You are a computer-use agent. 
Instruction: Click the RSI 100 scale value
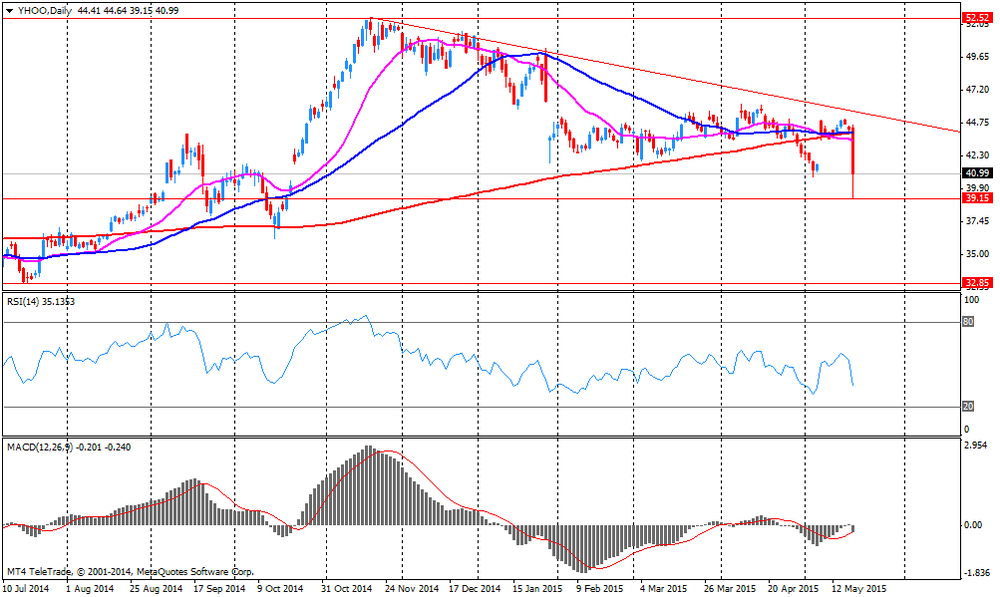tap(971, 300)
